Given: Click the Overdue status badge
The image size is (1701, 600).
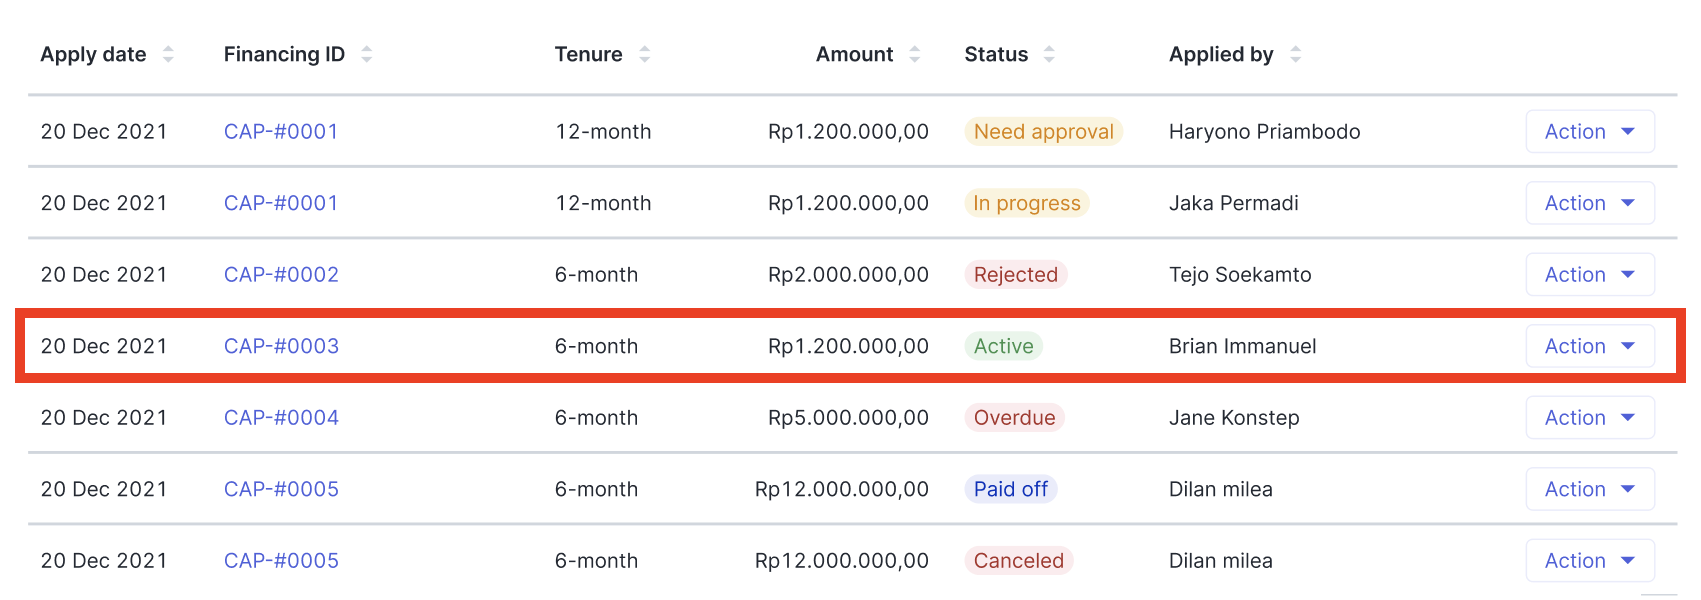Looking at the screenshot, I should pyautogui.click(x=1014, y=418).
